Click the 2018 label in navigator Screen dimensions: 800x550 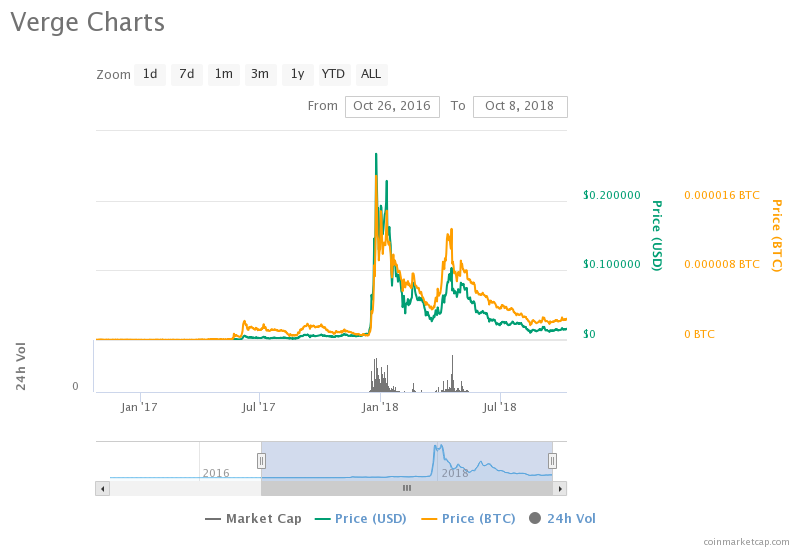[x=455, y=473]
